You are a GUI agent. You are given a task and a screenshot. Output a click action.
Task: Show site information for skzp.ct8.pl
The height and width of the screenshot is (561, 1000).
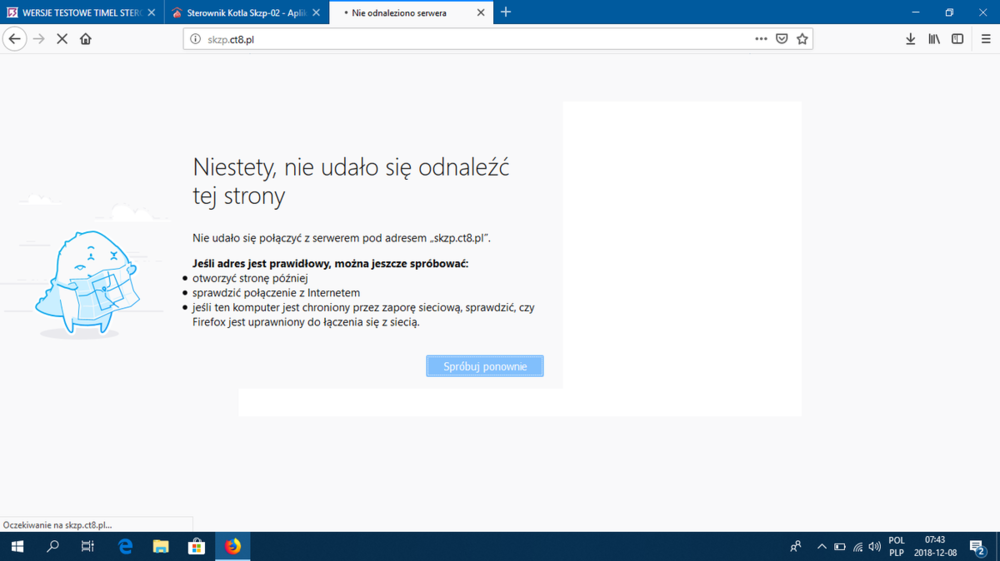click(x=197, y=39)
